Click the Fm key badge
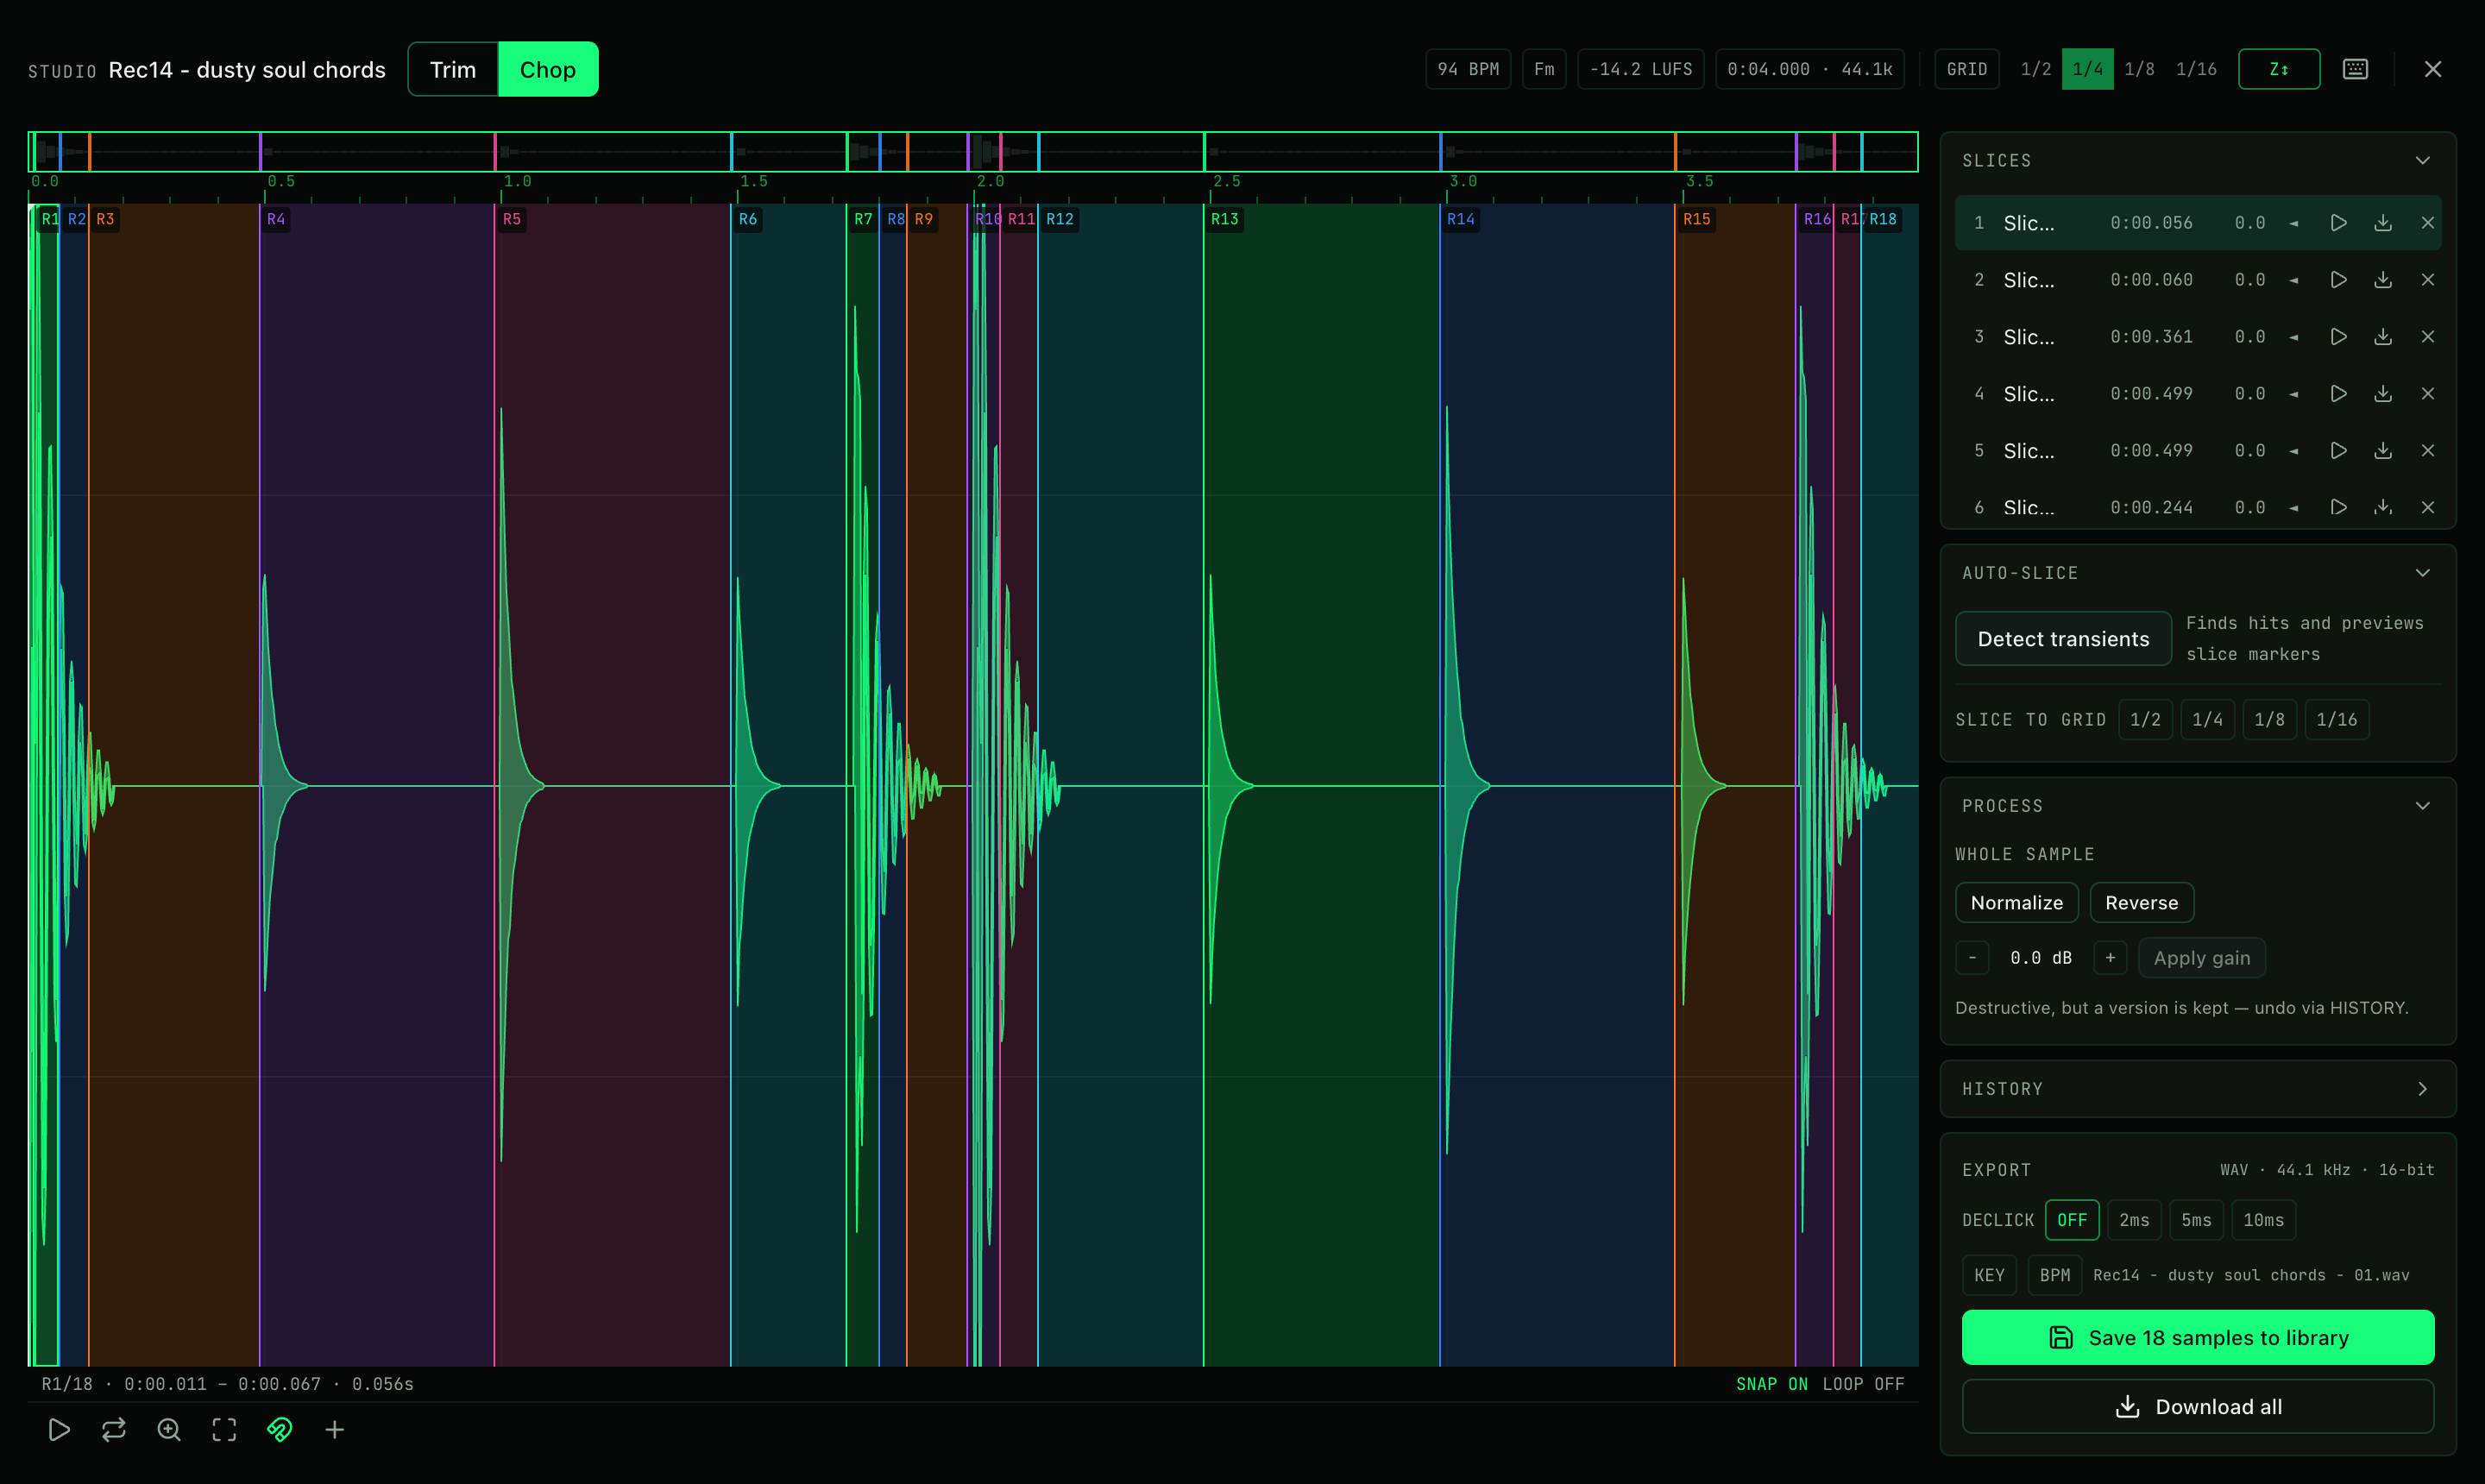 (x=1544, y=69)
